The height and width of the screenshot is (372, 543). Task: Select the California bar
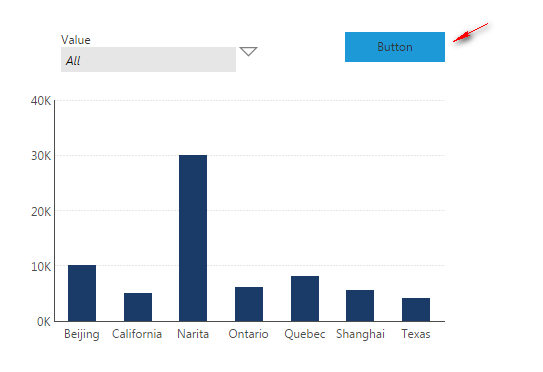coord(138,307)
